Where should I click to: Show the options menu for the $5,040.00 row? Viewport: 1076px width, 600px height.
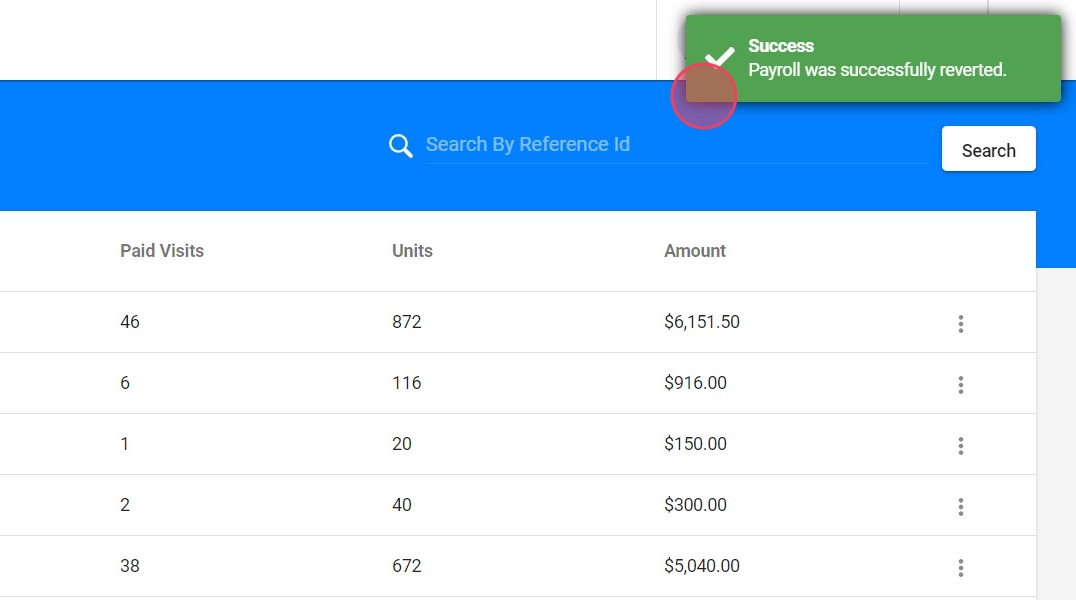[960, 567]
